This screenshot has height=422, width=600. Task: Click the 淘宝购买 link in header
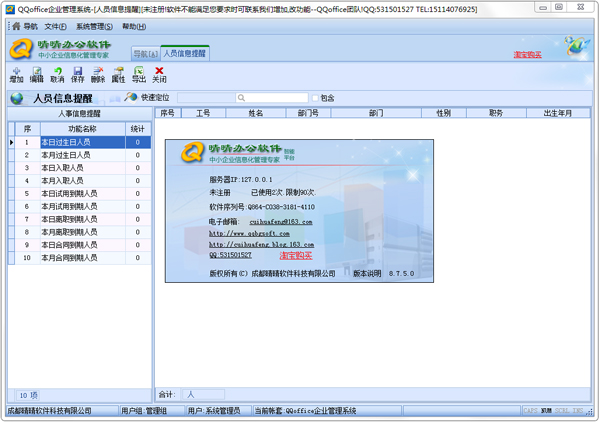pyautogui.click(x=528, y=55)
